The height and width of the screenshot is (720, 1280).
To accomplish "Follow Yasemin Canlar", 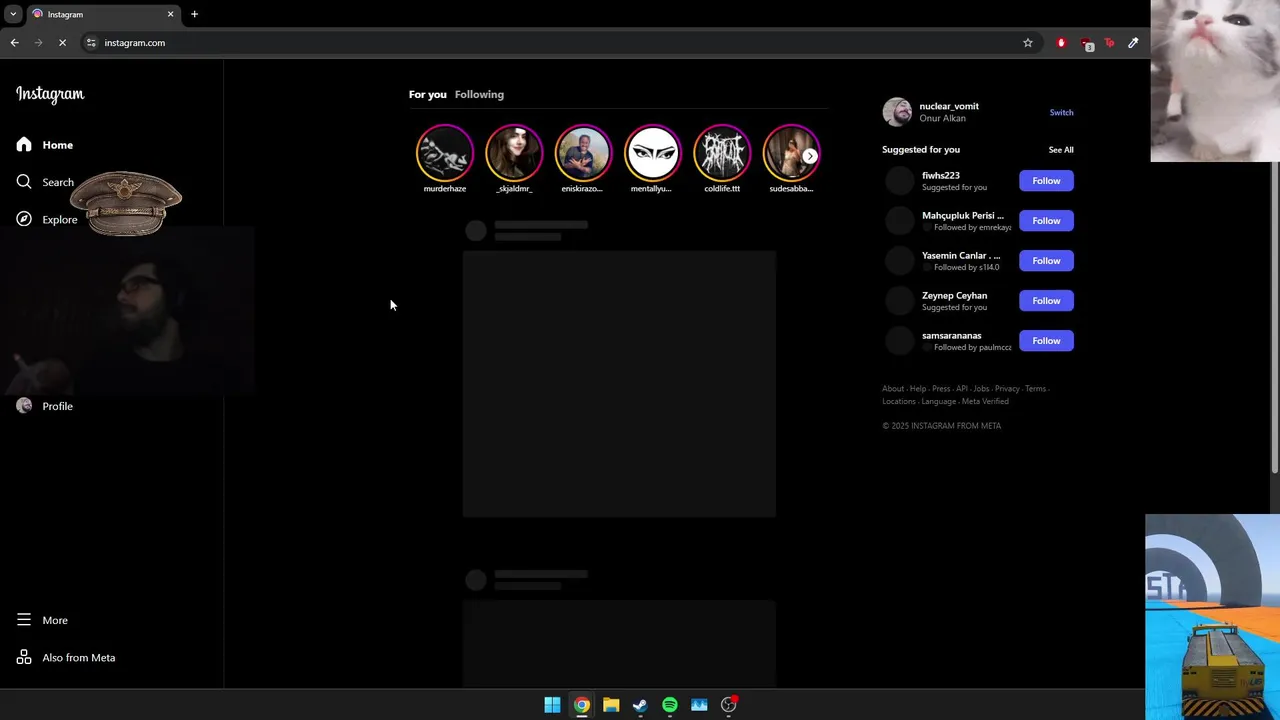I will [1046, 260].
